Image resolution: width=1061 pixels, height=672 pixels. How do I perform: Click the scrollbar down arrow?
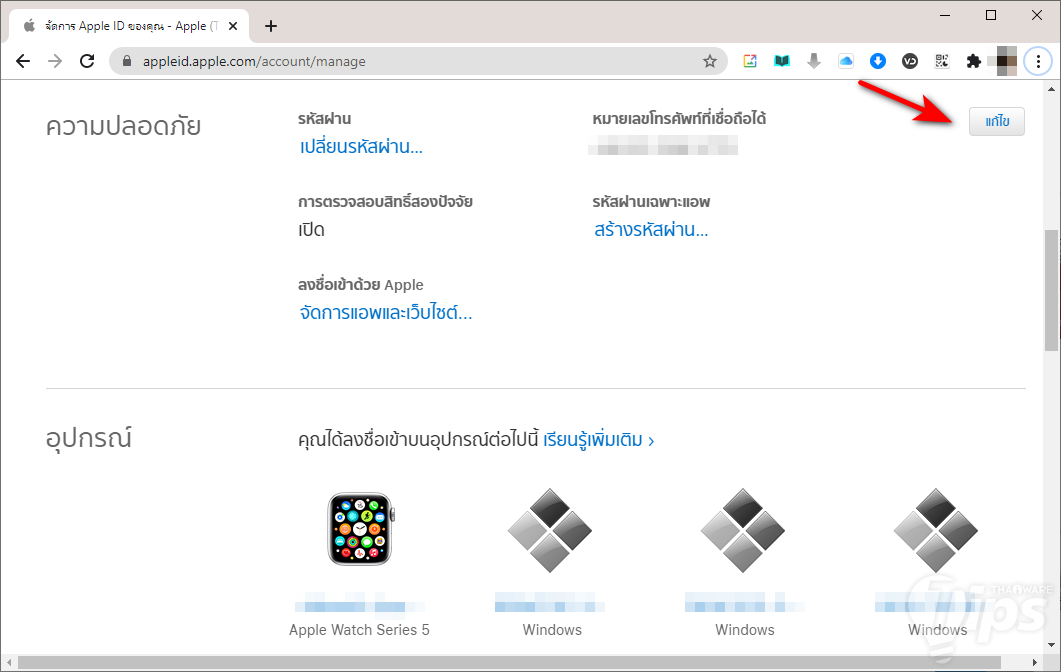[x=1052, y=645]
